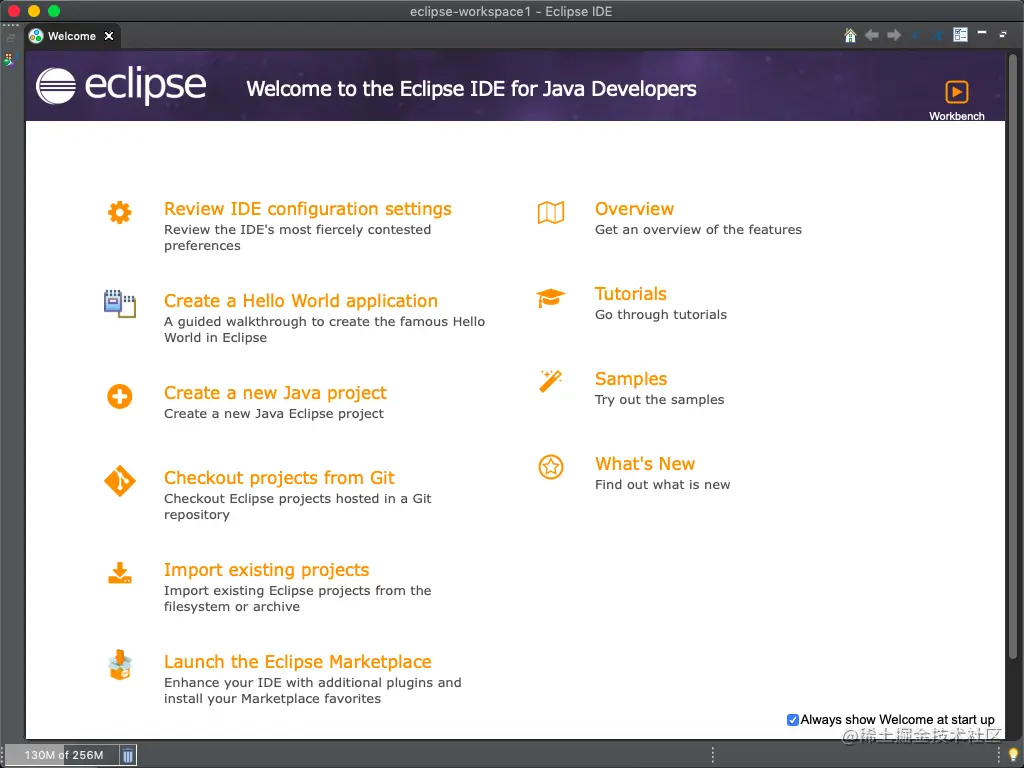Screen dimensions: 1024x768
Task: Open the Tutorials link
Action: click(x=630, y=294)
